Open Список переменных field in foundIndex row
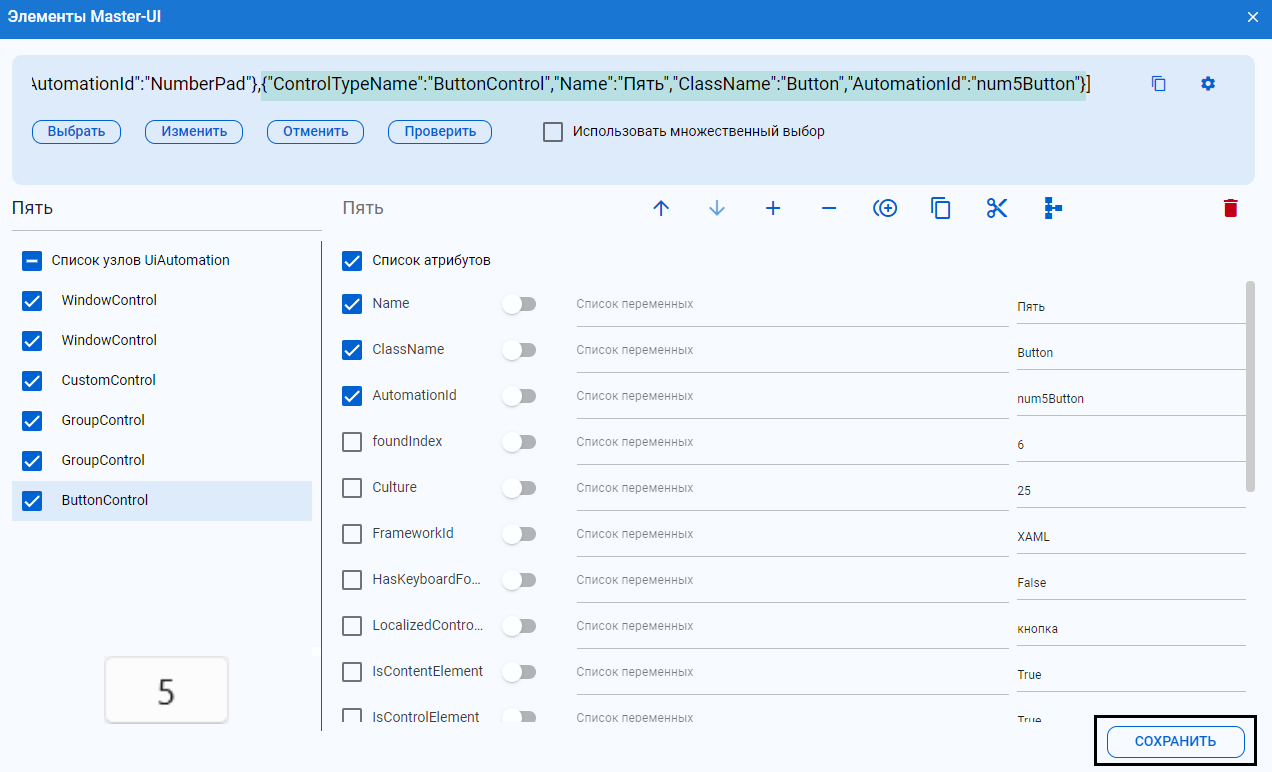 792,443
